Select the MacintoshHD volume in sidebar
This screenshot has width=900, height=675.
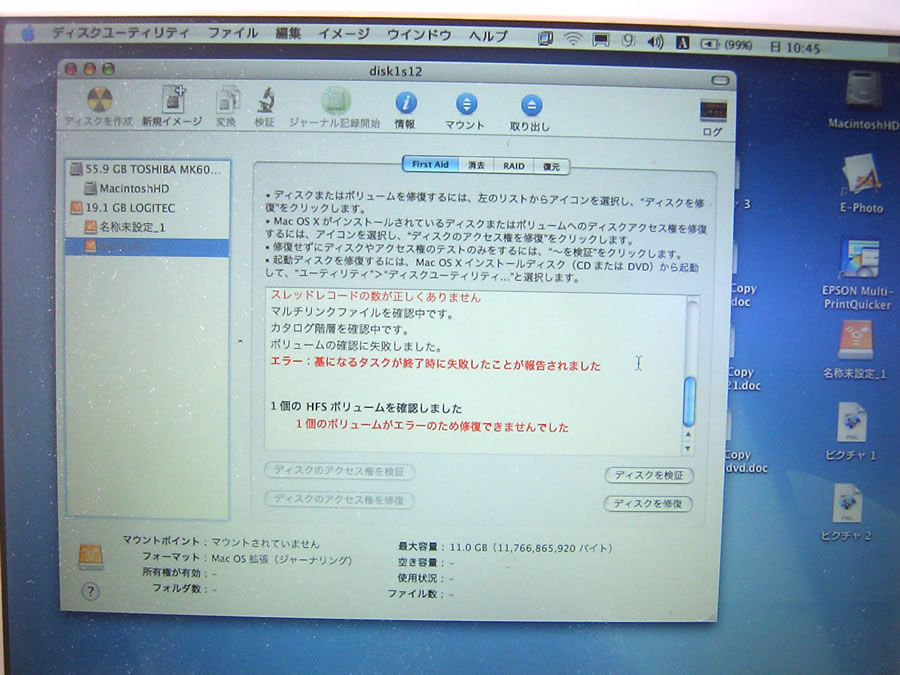pos(148,188)
